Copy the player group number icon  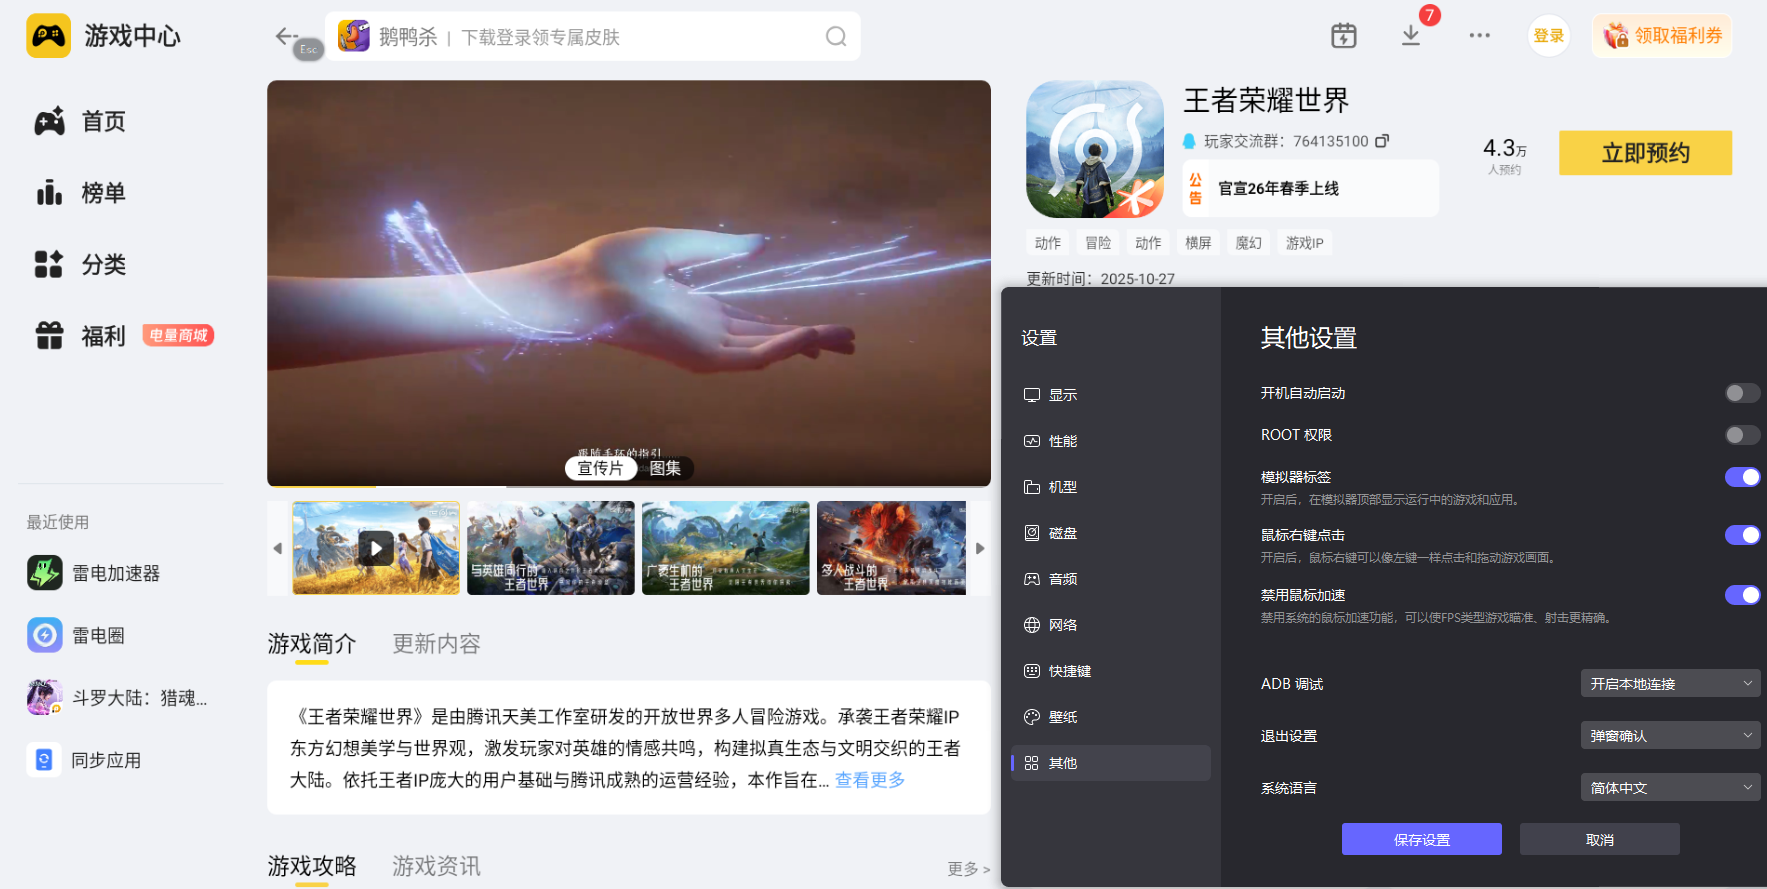click(1382, 141)
